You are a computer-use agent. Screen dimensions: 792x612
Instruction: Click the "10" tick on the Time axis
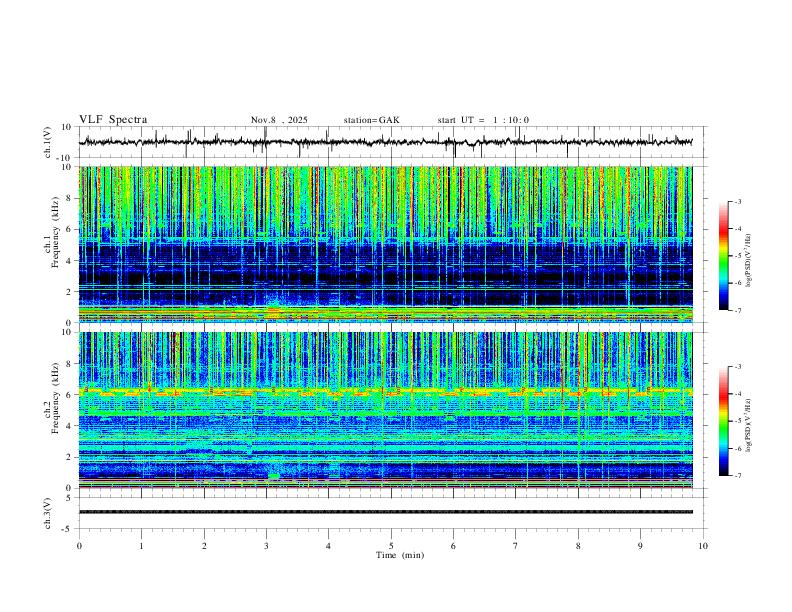[x=703, y=546]
